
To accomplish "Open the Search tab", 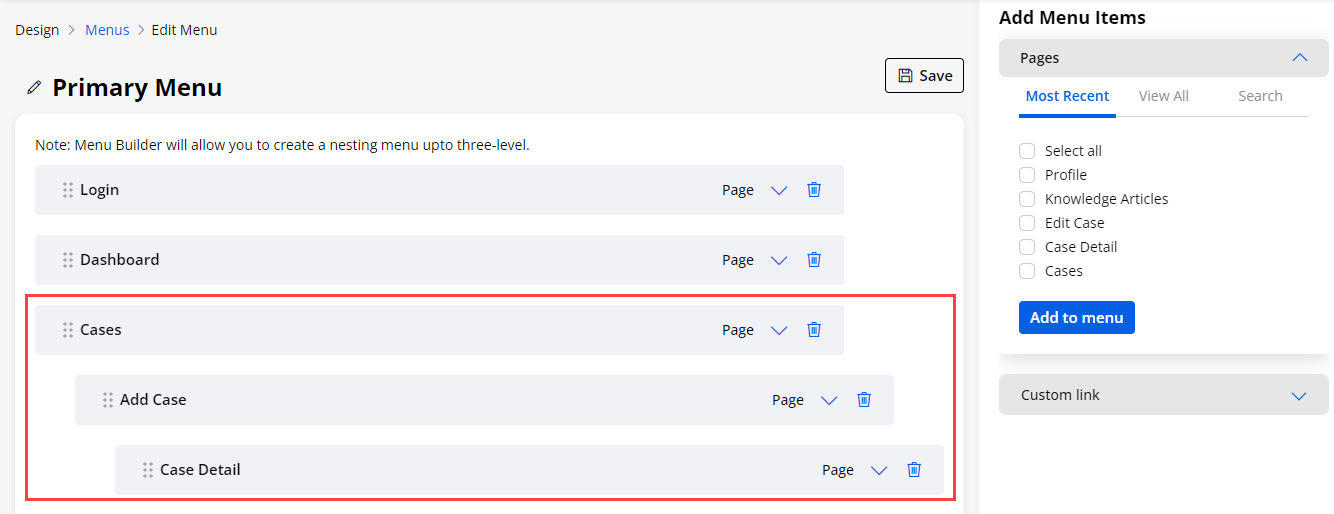I will point(1260,96).
